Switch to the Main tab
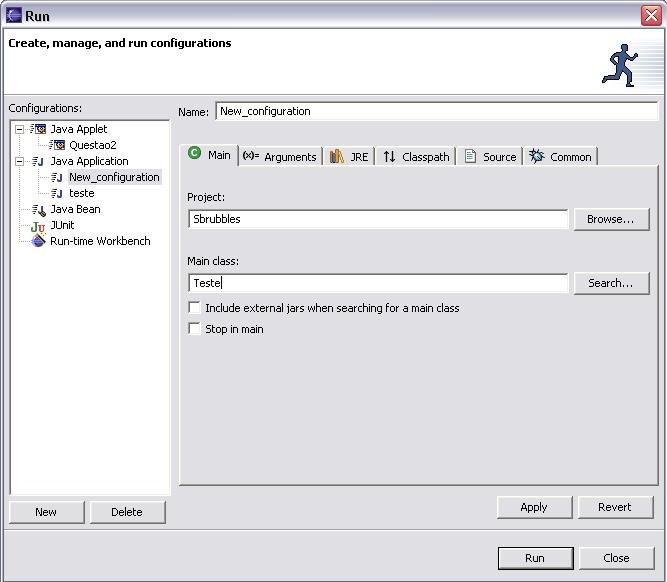667x582 pixels. pos(211,155)
